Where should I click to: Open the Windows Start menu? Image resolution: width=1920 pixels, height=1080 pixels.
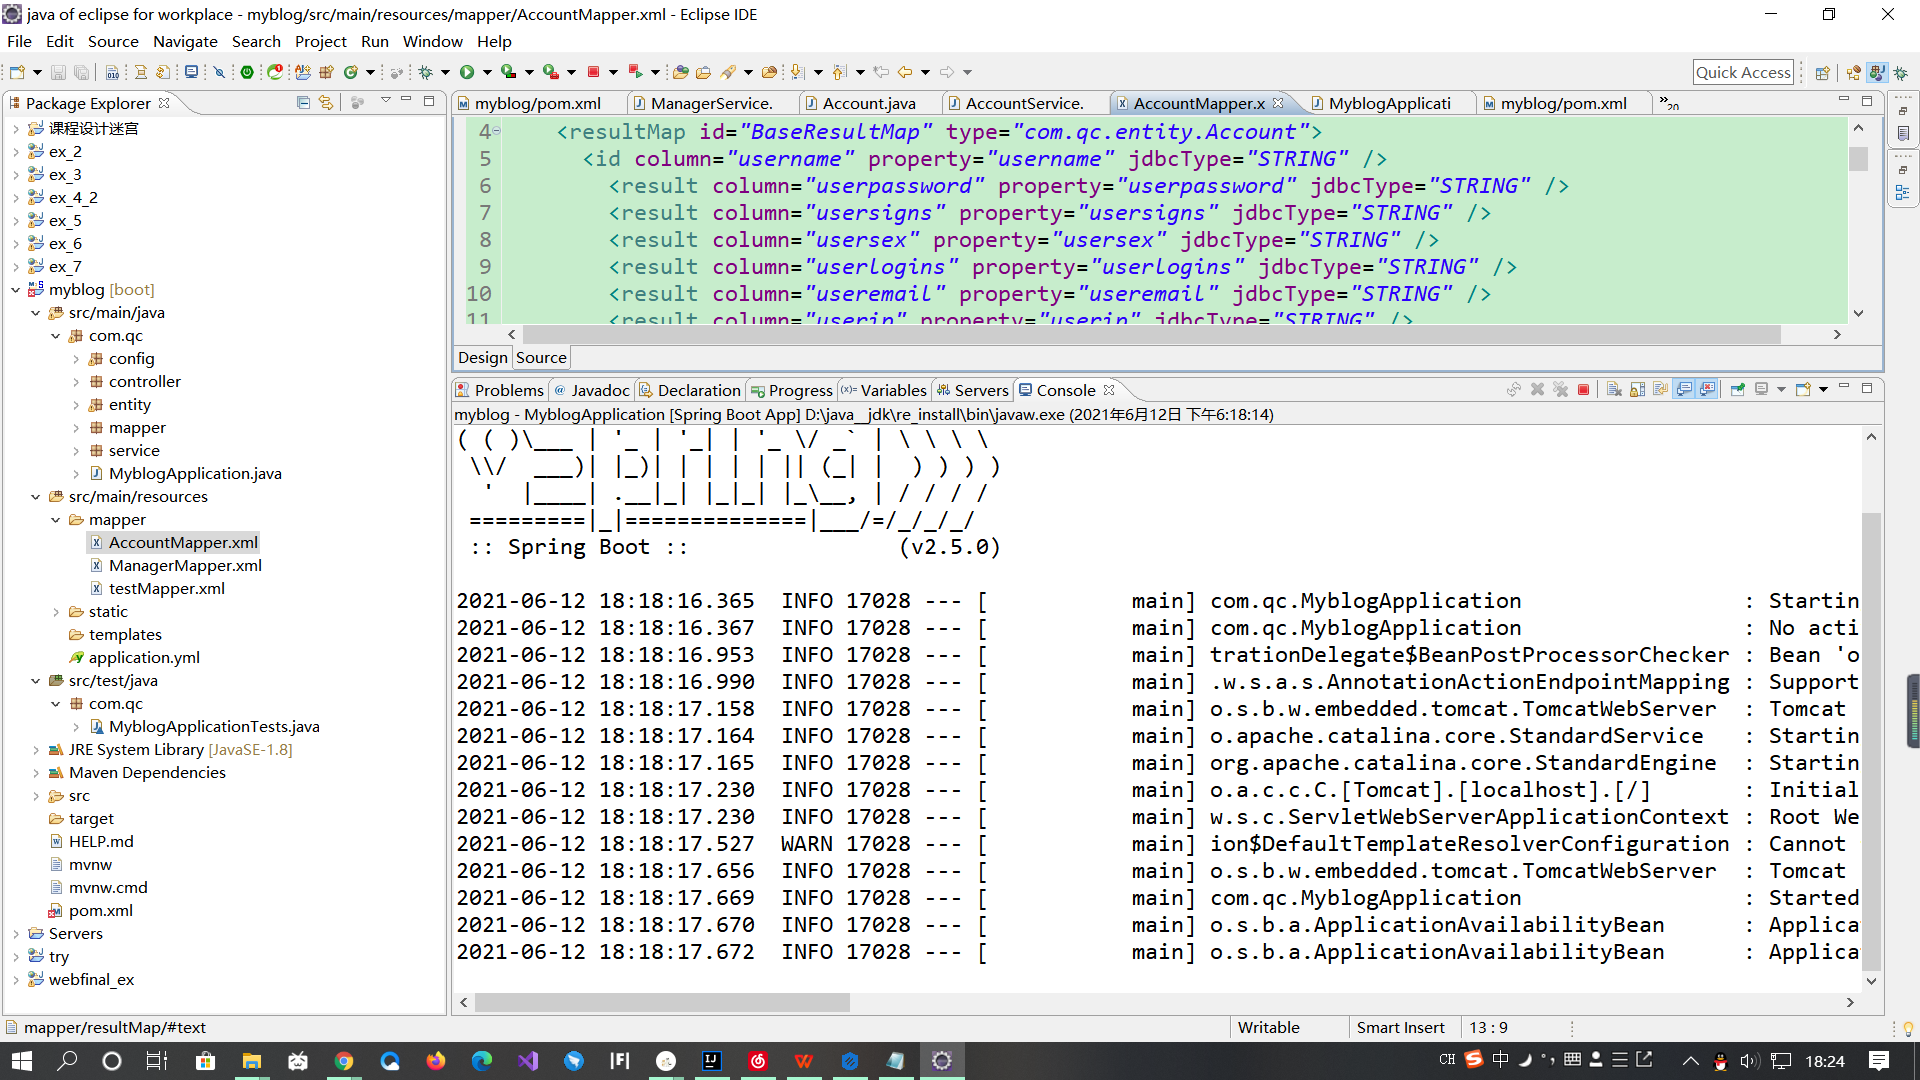tap(22, 1061)
